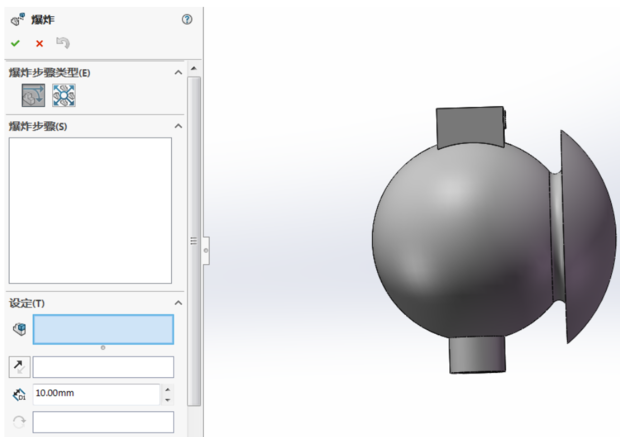This screenshot has width=620, height=437.
Task: Click the 爆炸 panel title icon
Action: click(18, 19)
